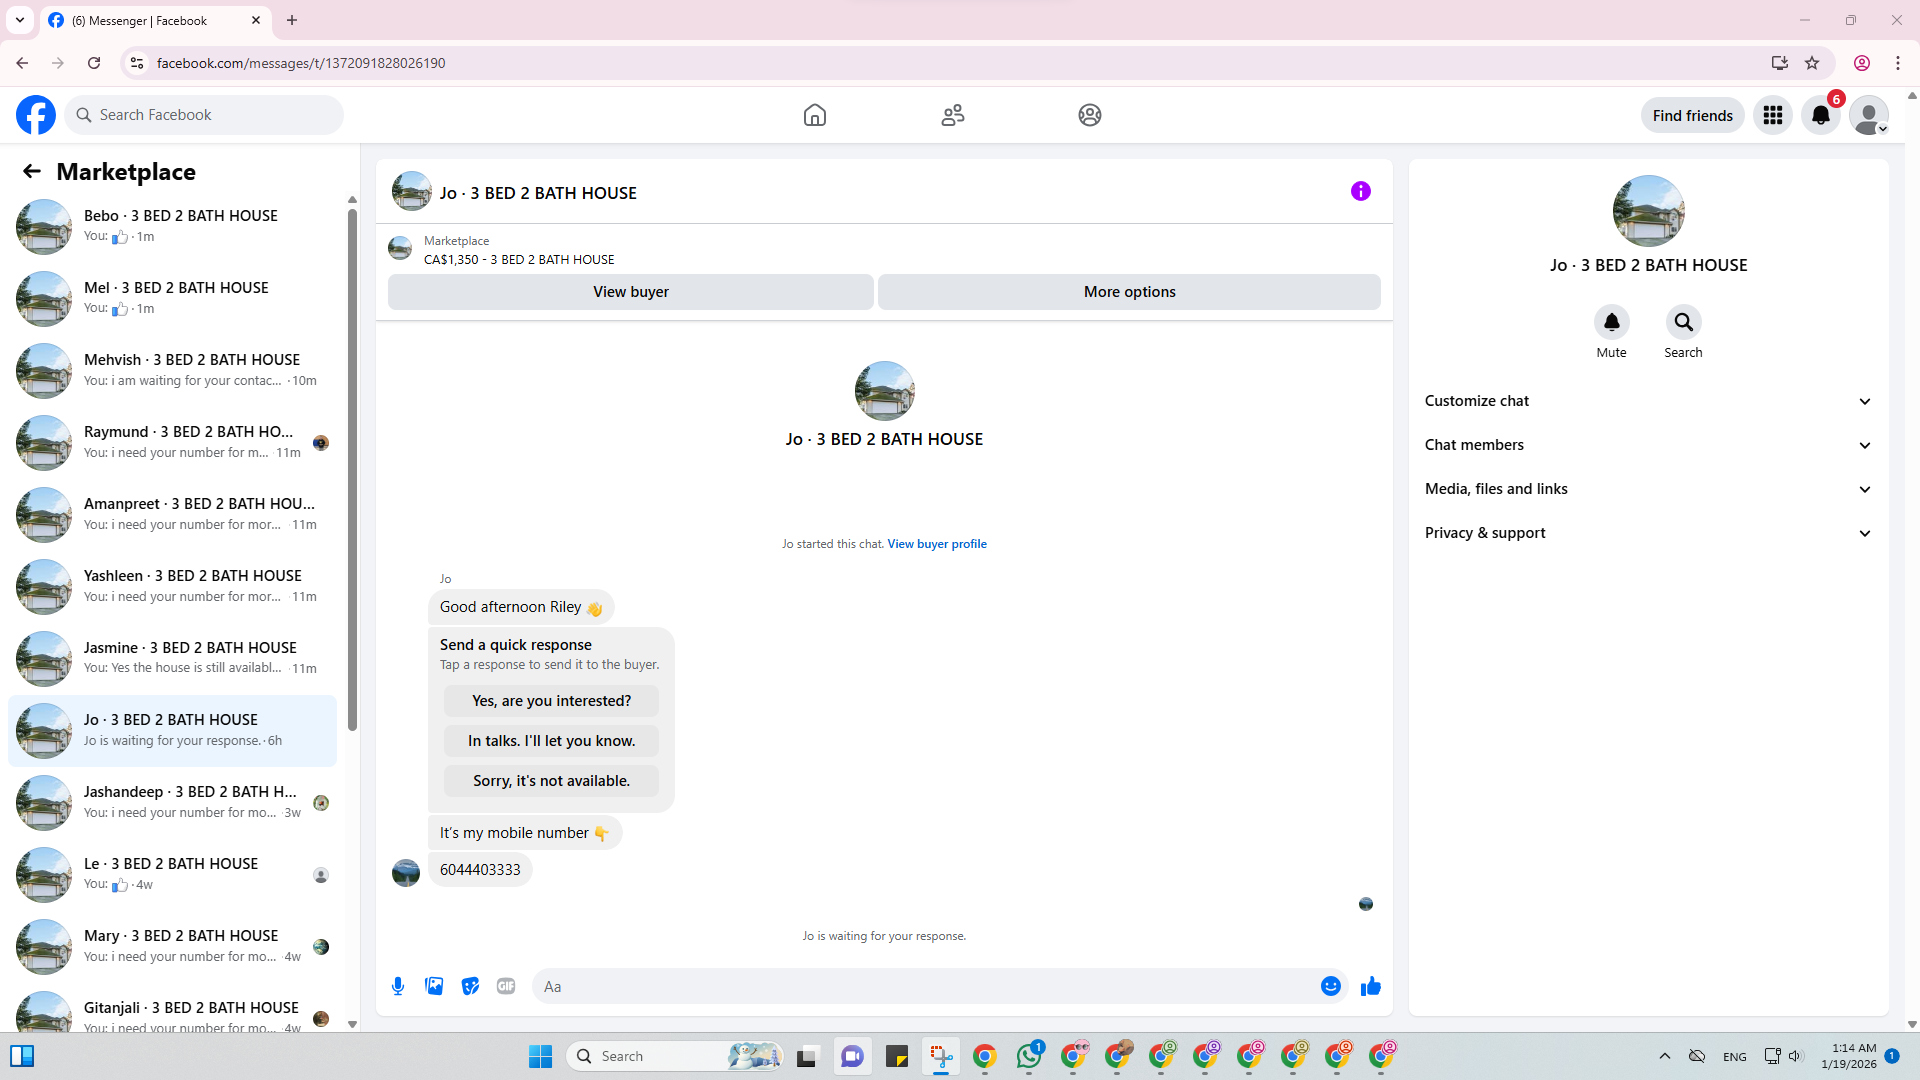Open the Chrome profile icon

(x=1862, y=63)
